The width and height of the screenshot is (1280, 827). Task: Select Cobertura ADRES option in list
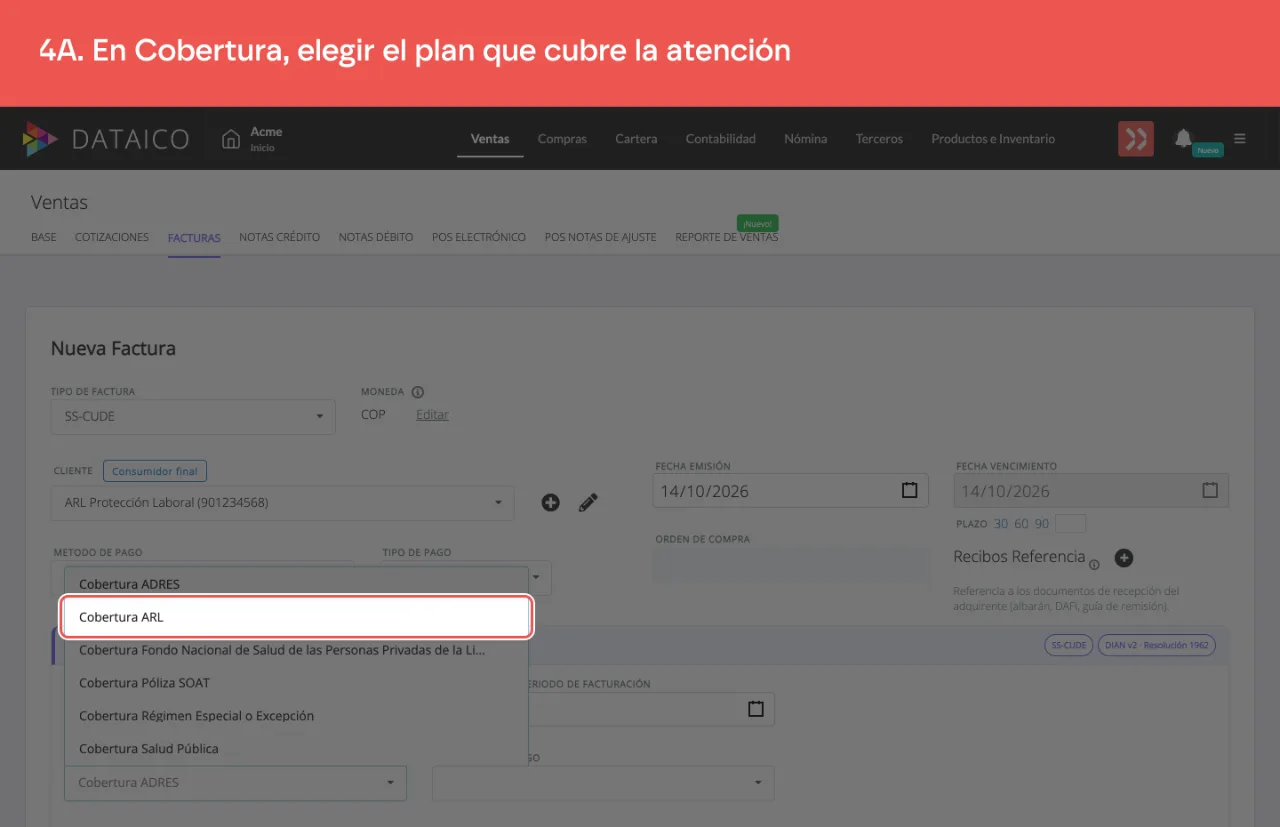coord(296,584)
